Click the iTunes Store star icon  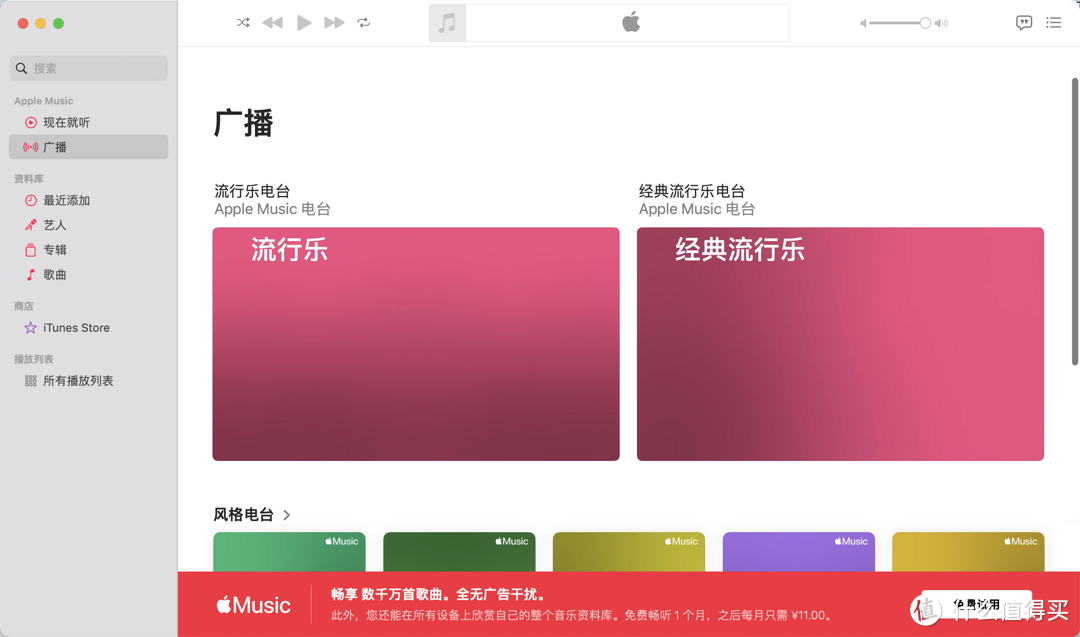pyautogui.click(x=30, y=328)
